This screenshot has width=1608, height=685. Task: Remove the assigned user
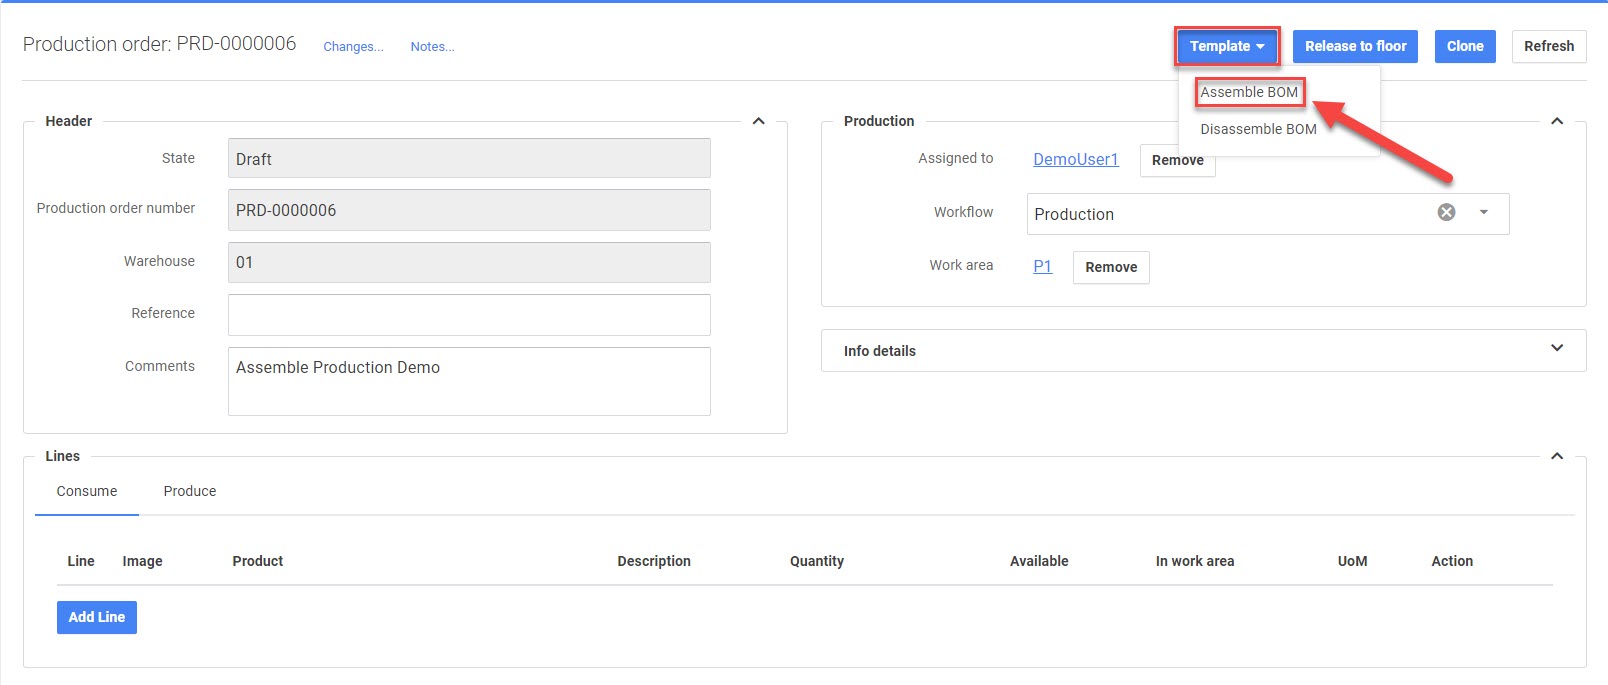(1177, 161)
